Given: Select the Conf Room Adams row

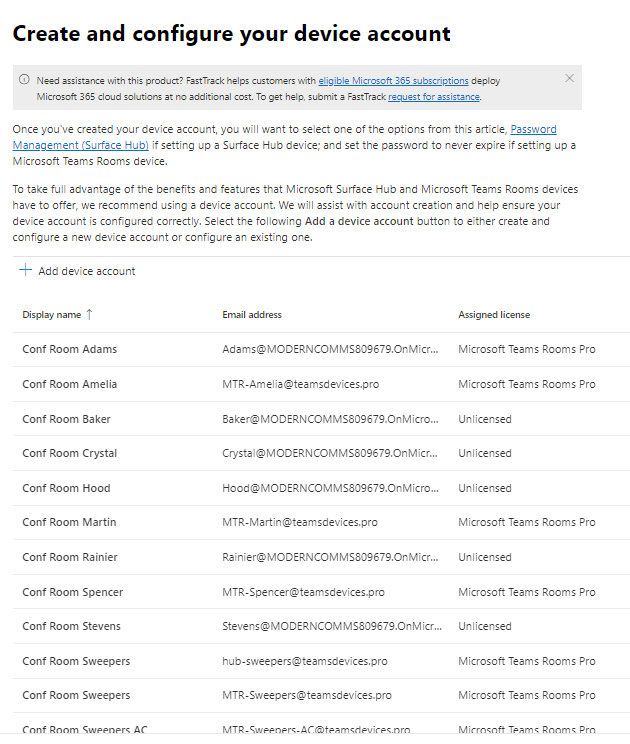Looking at the screenshot, I should point(70,349).
